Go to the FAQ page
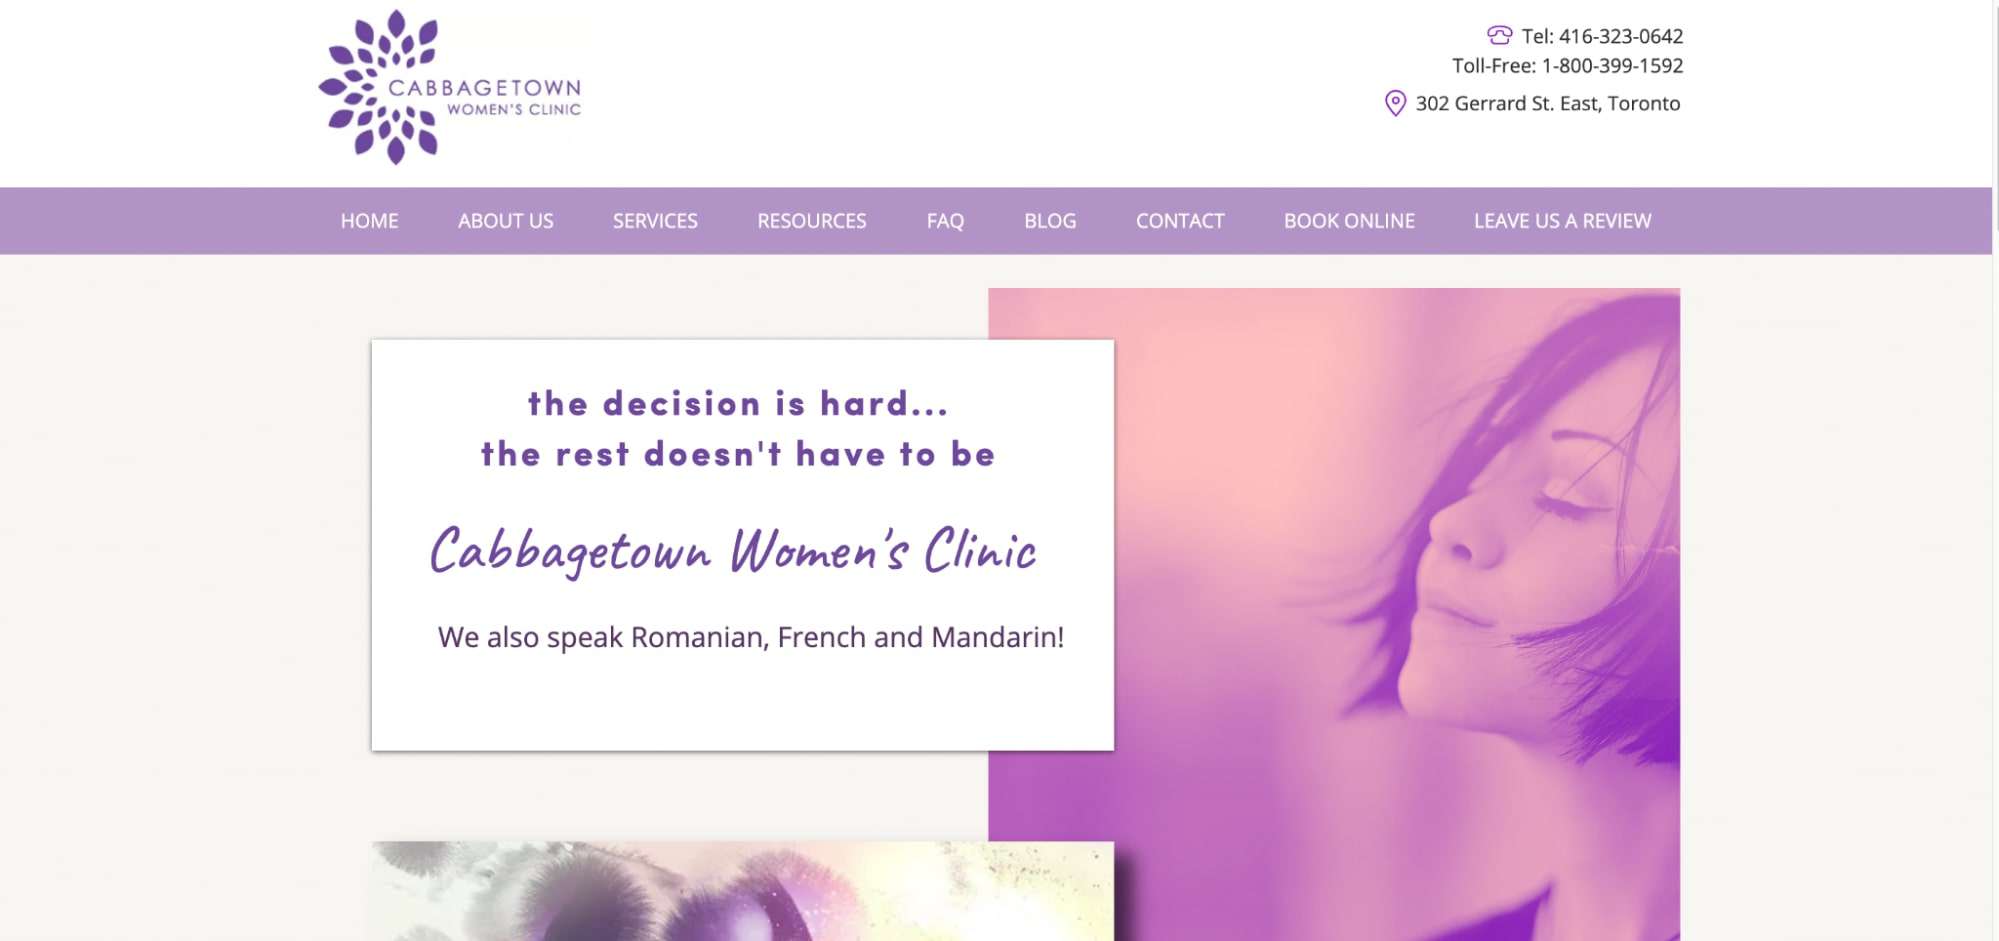 pos(945,221)
